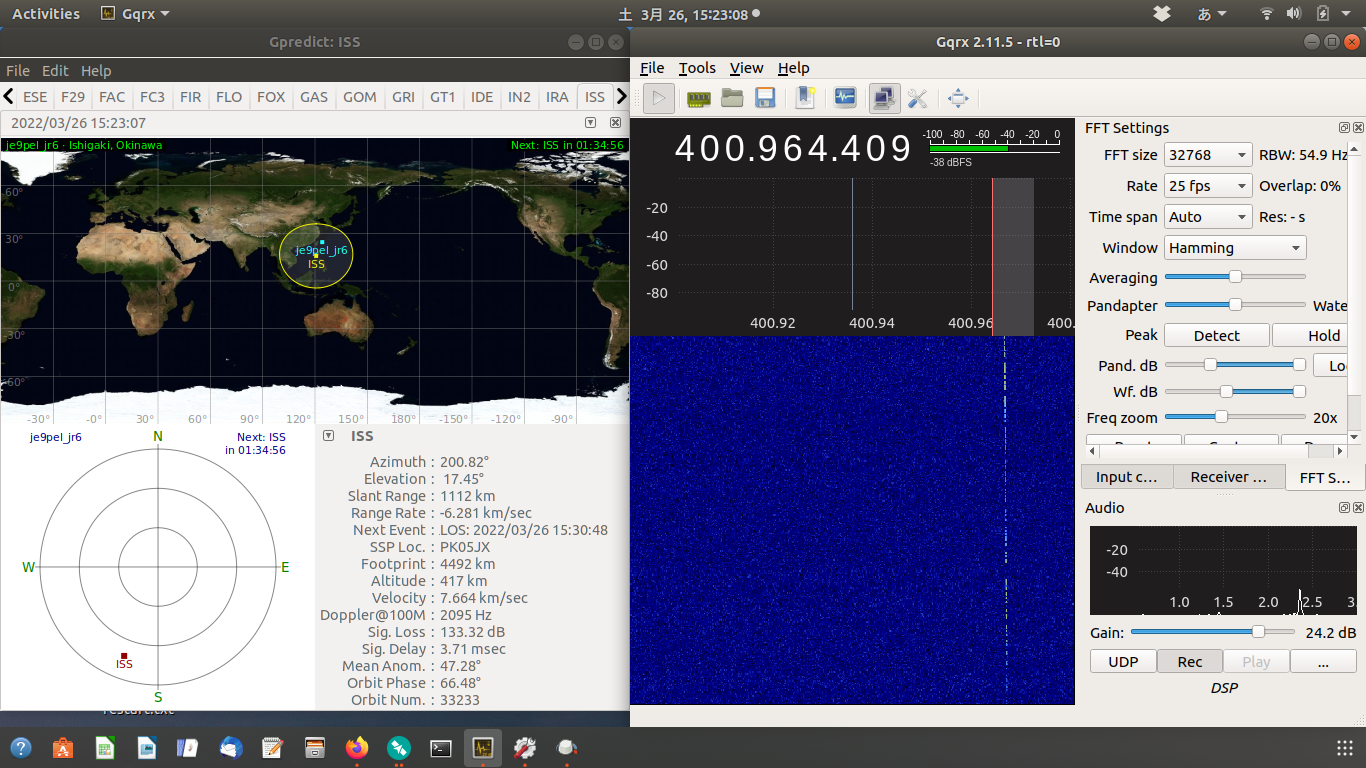Expand the ISS satellite selector triangle

tap(329, 436)
